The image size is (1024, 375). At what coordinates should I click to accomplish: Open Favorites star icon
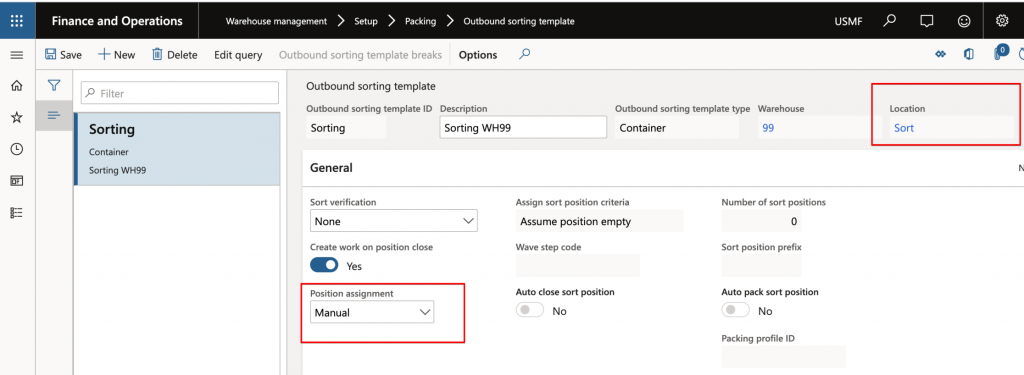(17, 117)
